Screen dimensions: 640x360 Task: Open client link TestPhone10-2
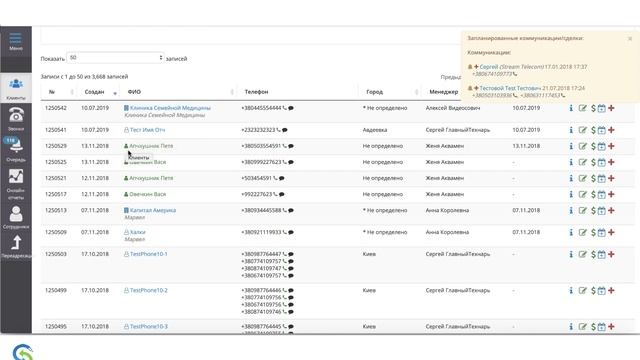coord(149,291)
